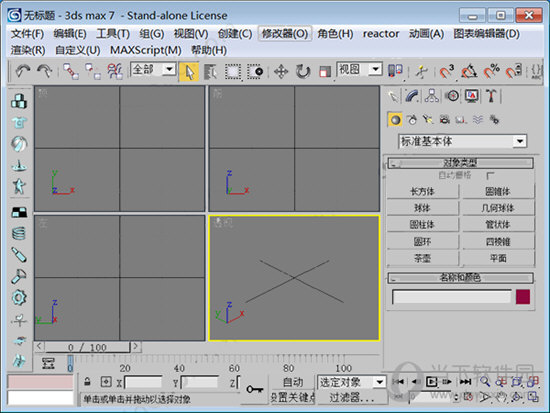Viewport: 550px width, 413px height.
Task: Click the Zoom magnifier viewport tool
Action: (484, 382)
